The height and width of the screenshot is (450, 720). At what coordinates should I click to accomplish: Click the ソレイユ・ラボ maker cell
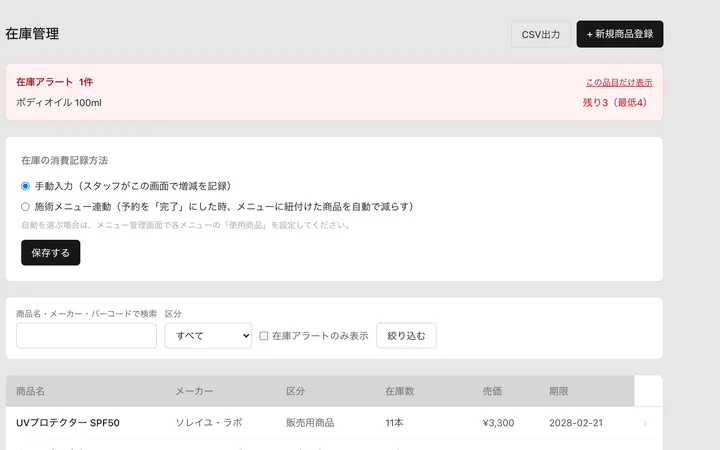pyautogui.click(x=208, y=423)
